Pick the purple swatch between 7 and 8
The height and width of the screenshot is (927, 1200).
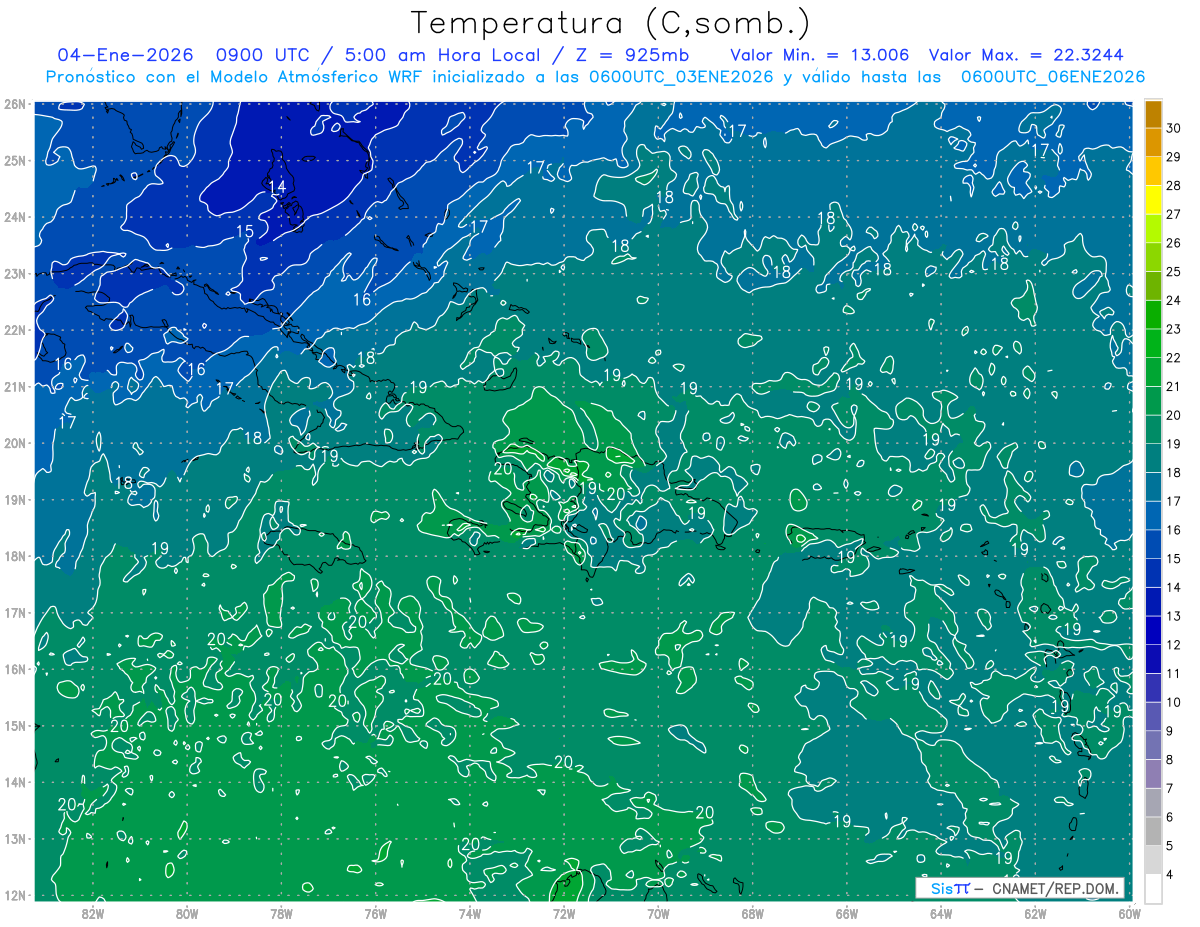[x=1154, y=774]
